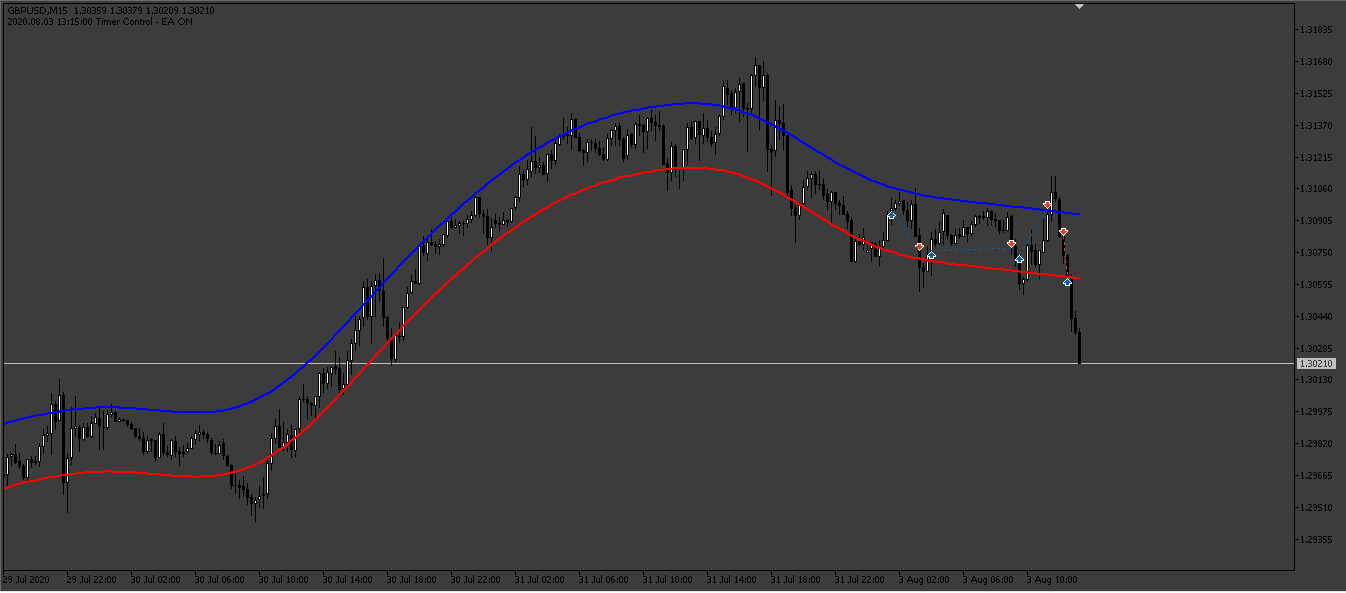This screenshot has width=1346, height=593.
Task: Click the 29 Jul 2020 time axis label
Action: click(26, 579)
